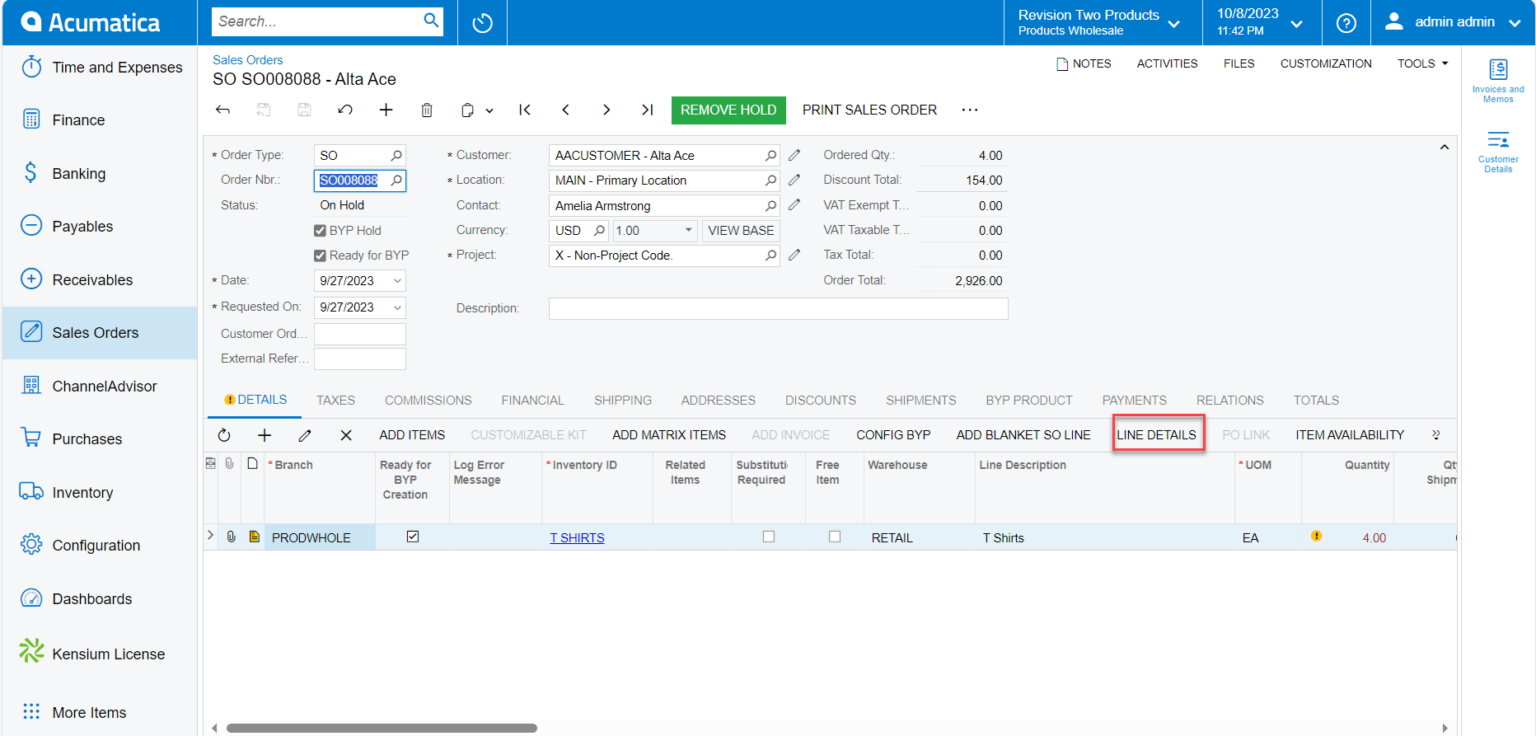
Task: Jump to the last record with the arrow icon
Action: point(646,110)
